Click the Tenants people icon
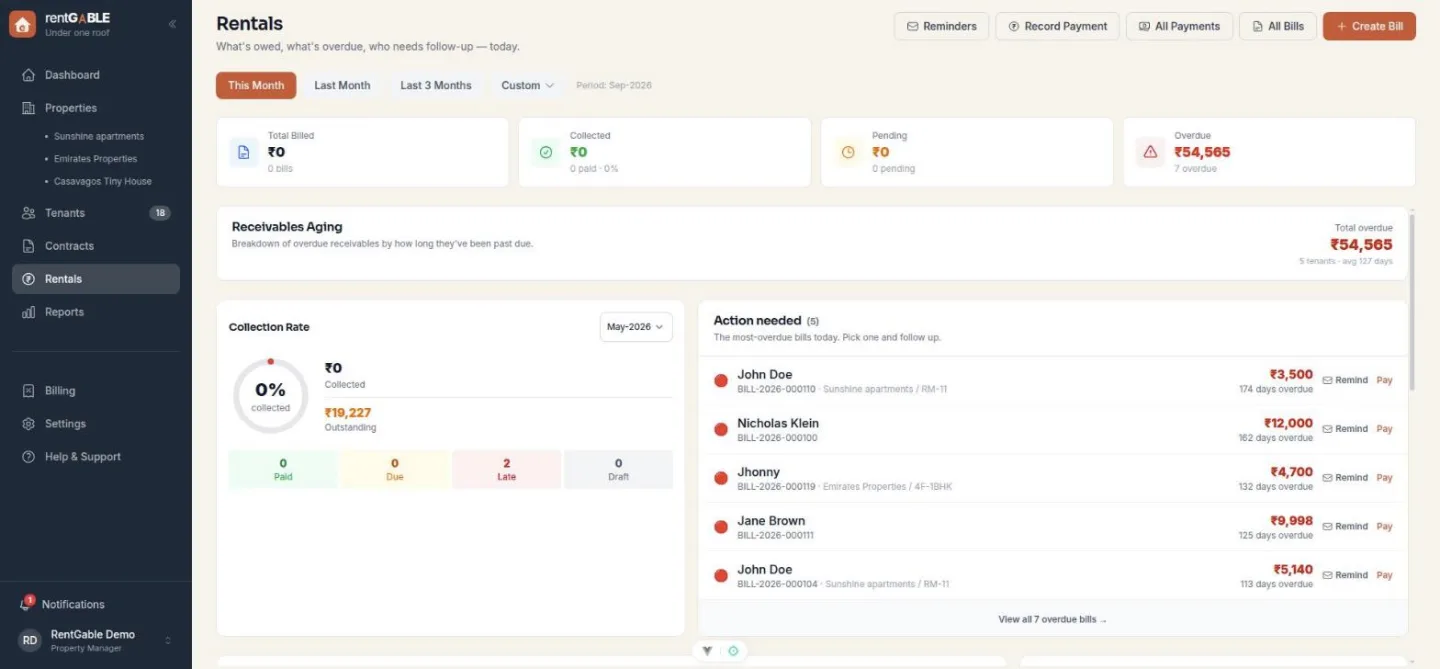Screen dimensions: 1440x669 pyautogui.click(x=28, y=213)
